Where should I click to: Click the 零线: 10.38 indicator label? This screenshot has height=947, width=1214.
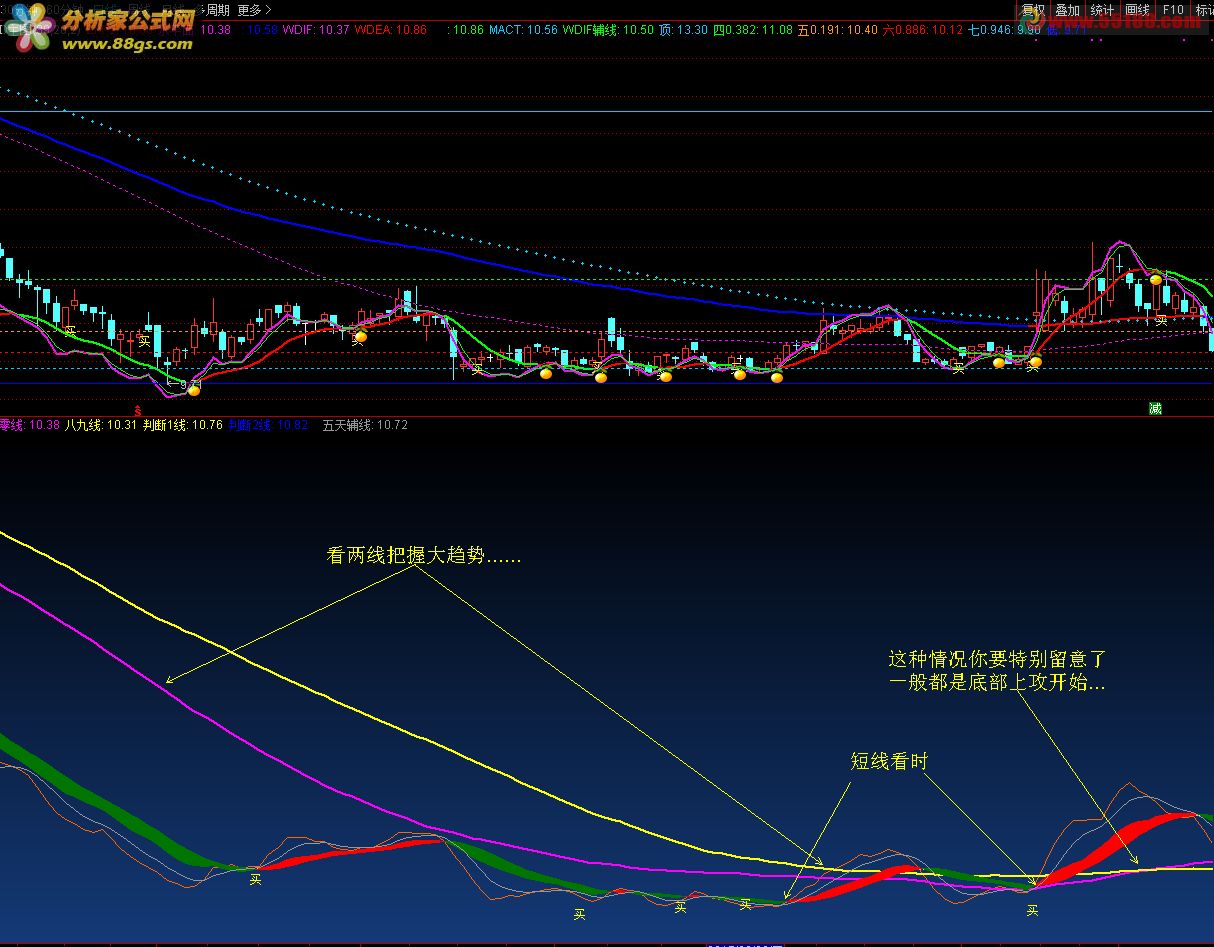tap(30, 425)
